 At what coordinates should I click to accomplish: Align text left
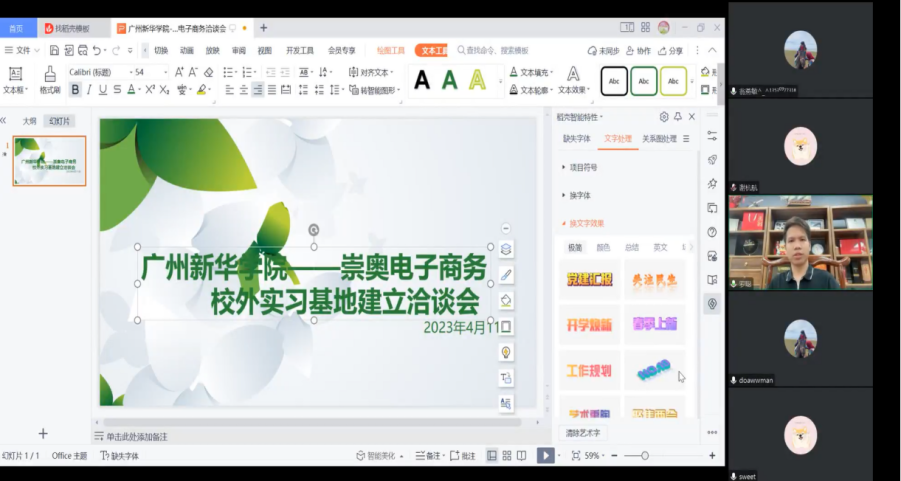click(229, 90)
